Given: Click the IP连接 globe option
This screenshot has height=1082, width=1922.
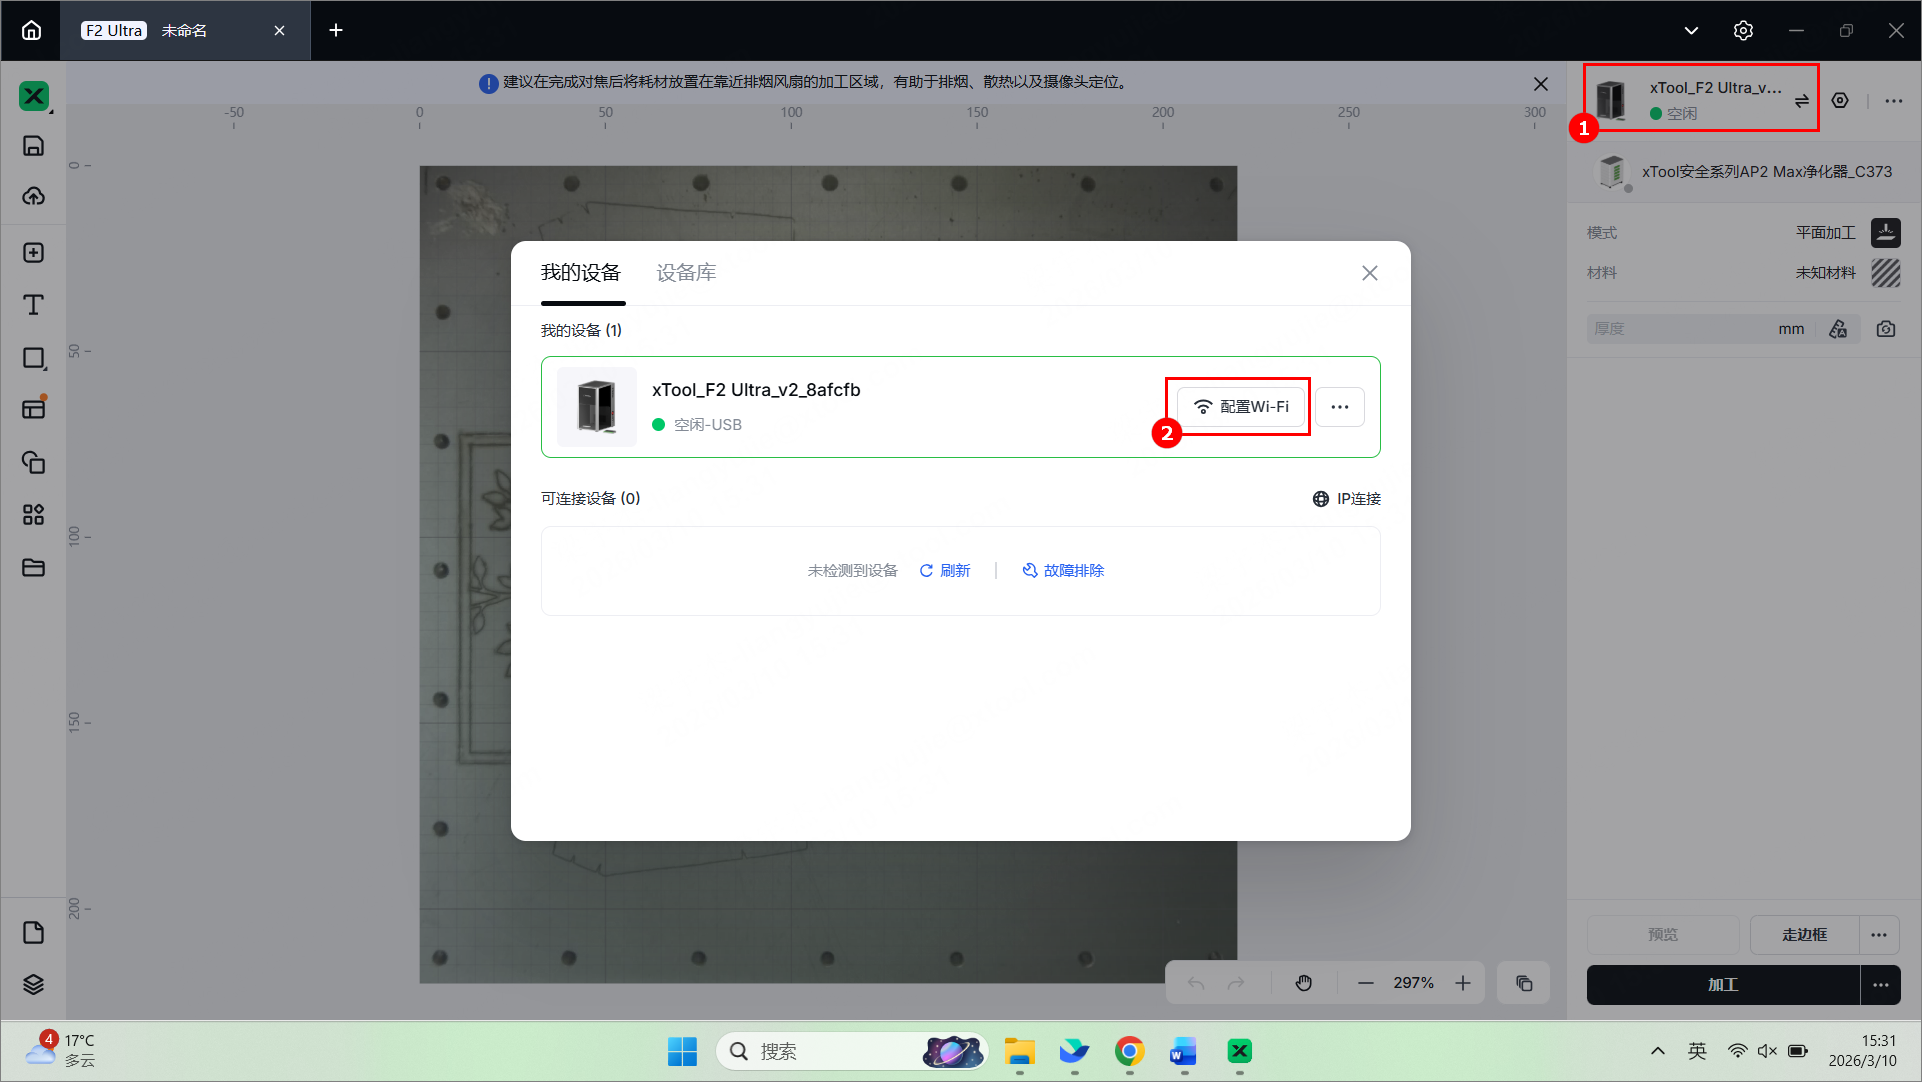Looking at the screenshot, I should point(1346,499).
